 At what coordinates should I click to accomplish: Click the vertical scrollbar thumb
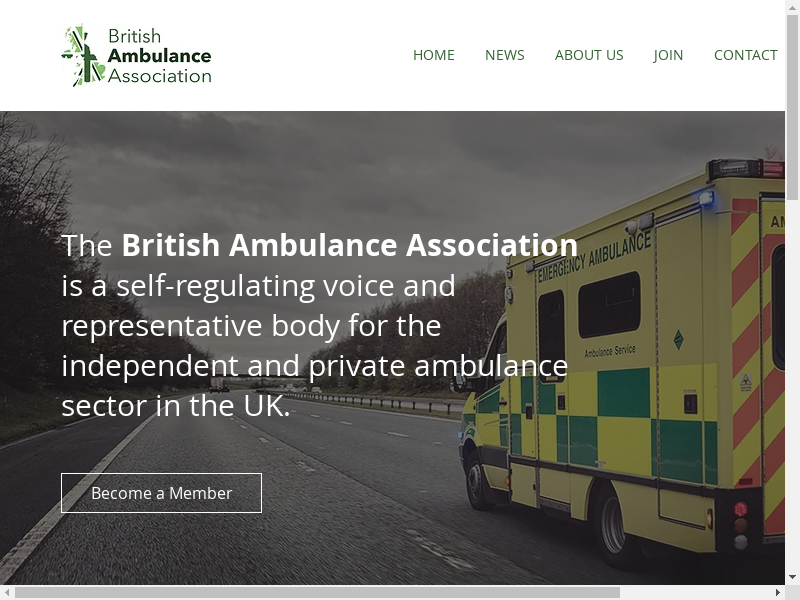(x=792, y=107)
